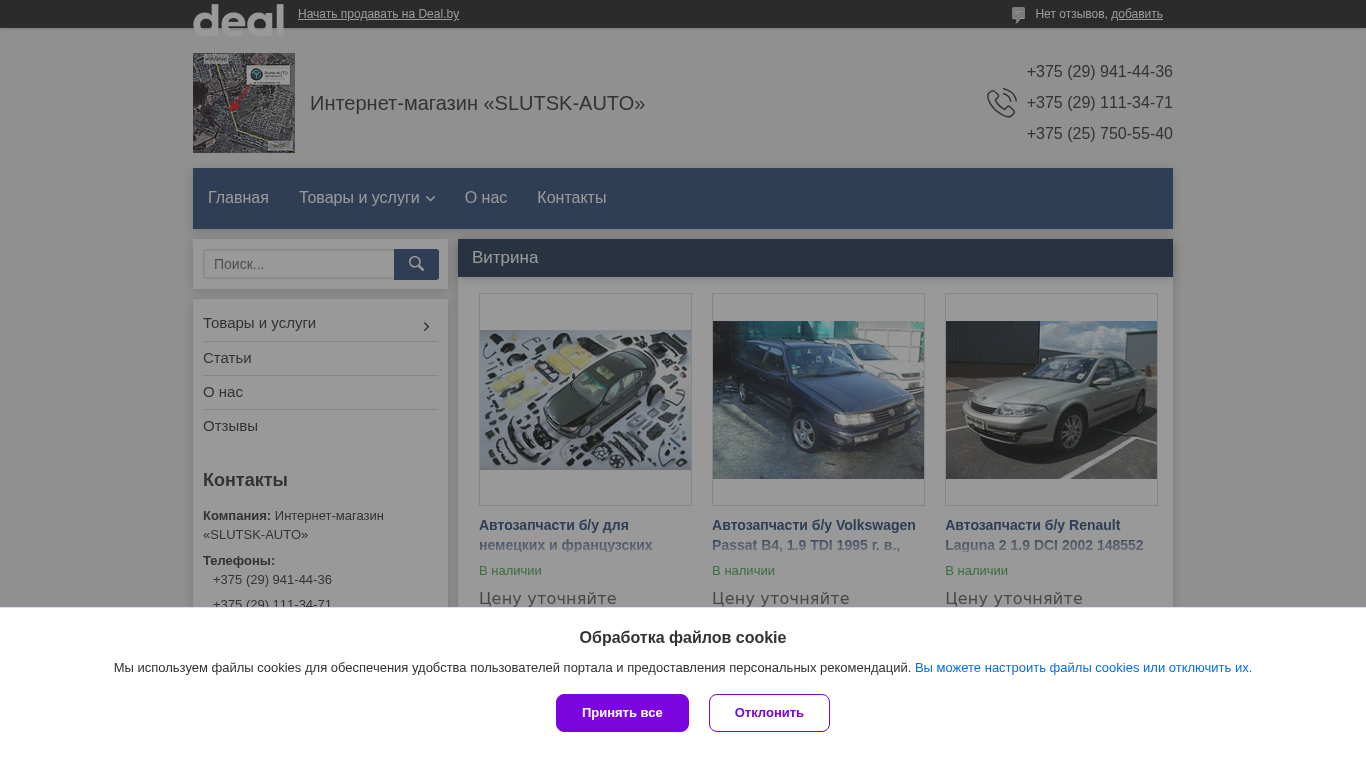Screen dimensions: 1366x768
Task: Click header phone number +375 (29) 941-44-36
Action: coord(1099,72)
